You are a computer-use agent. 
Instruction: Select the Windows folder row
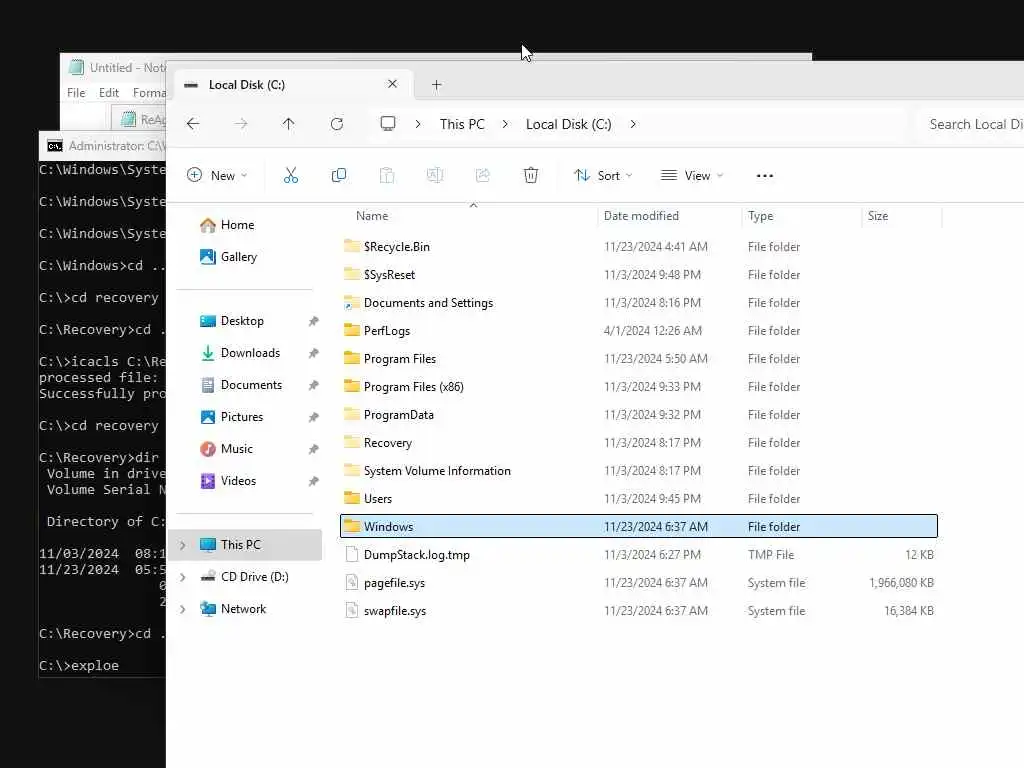coord(639,526)
